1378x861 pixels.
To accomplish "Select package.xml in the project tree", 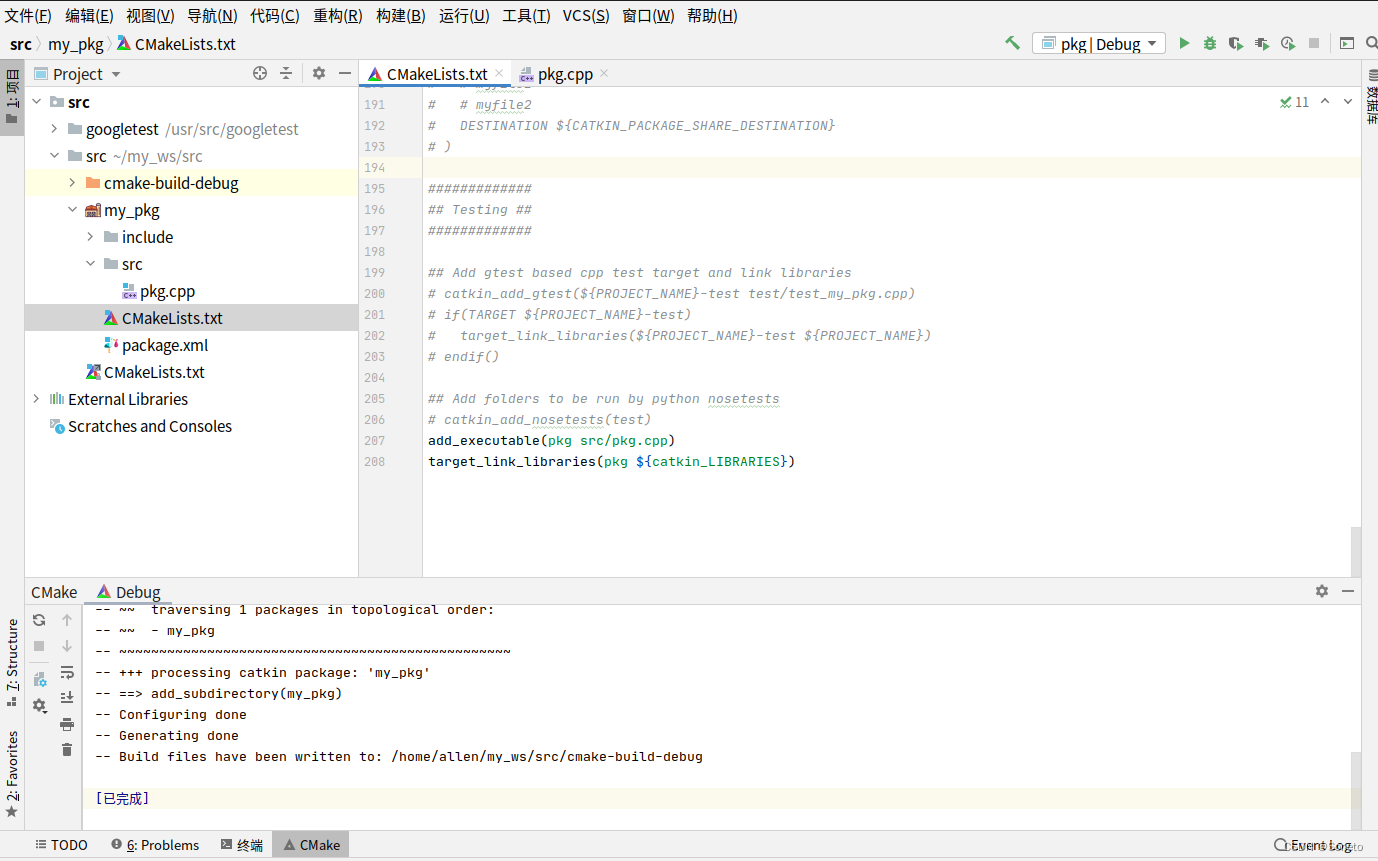I will click(165, 345).
